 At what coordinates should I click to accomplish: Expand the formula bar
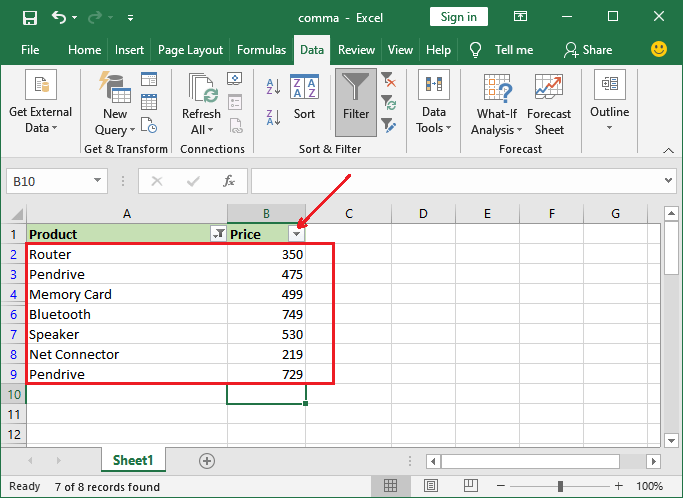click(x=668, y=180)
